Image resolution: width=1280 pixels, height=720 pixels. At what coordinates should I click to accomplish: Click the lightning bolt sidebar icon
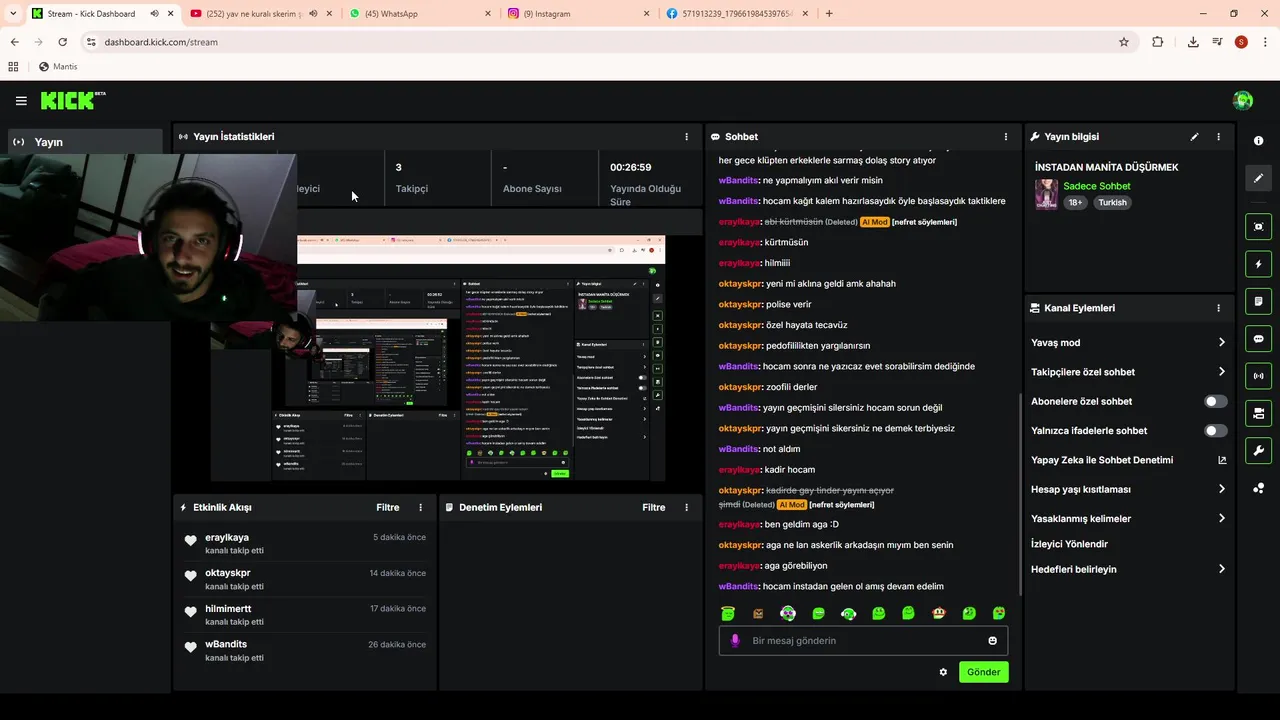tap(1258, 264)
